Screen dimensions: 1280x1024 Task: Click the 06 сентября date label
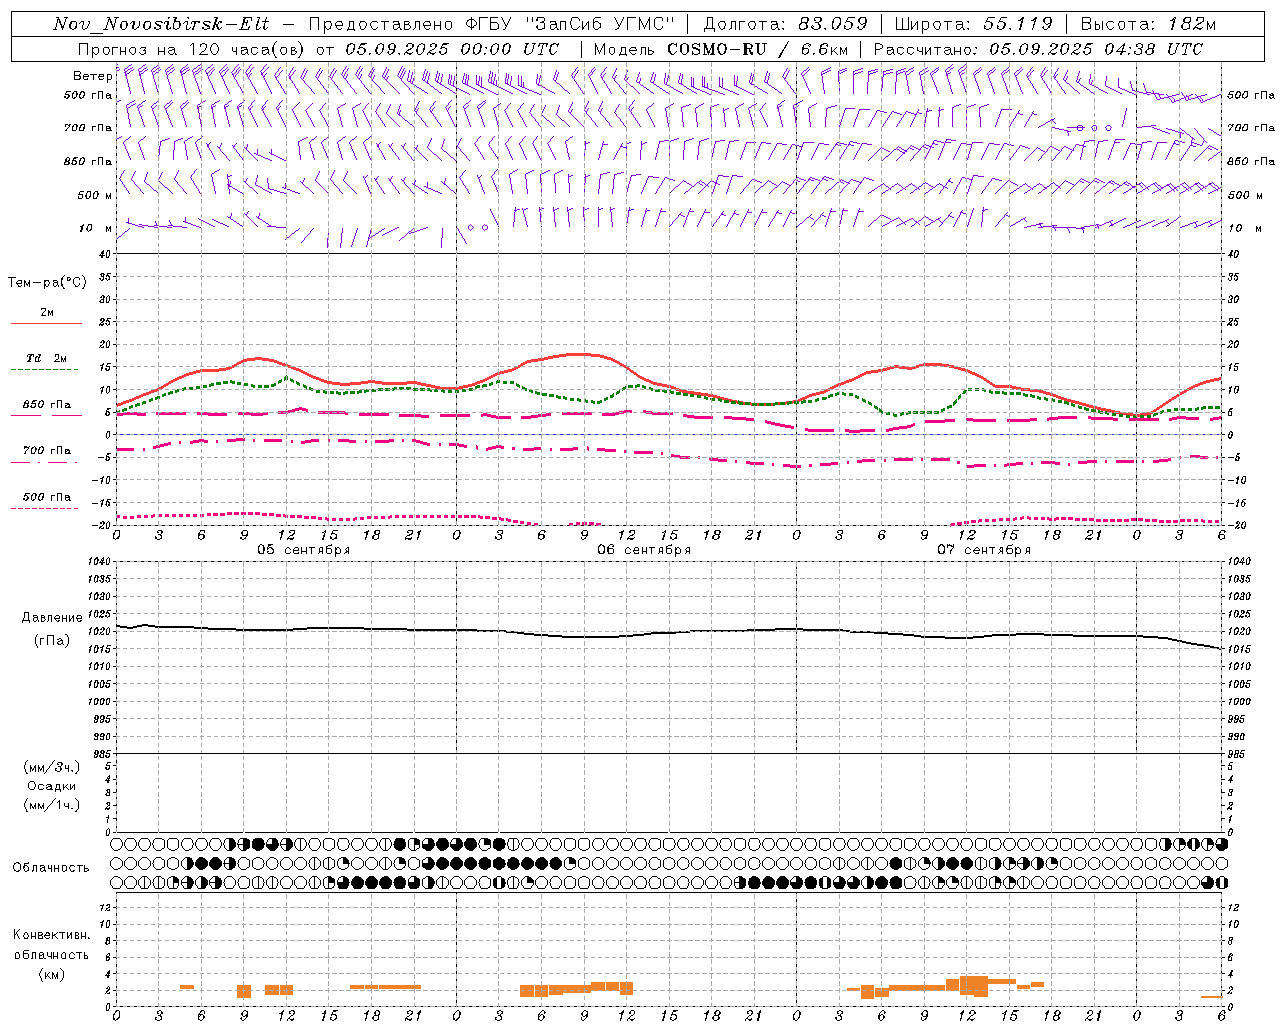tap(644, 550)
